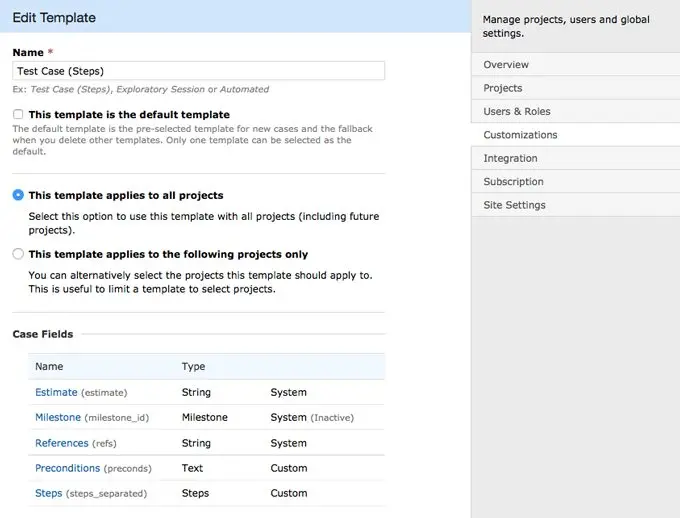Go to Users & Roles section
Screen dimensions: 680x518
575,111
